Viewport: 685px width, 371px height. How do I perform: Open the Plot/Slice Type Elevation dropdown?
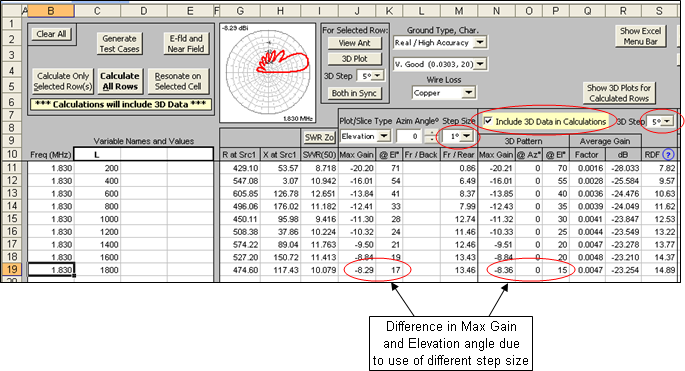click(x=383, y=136)
